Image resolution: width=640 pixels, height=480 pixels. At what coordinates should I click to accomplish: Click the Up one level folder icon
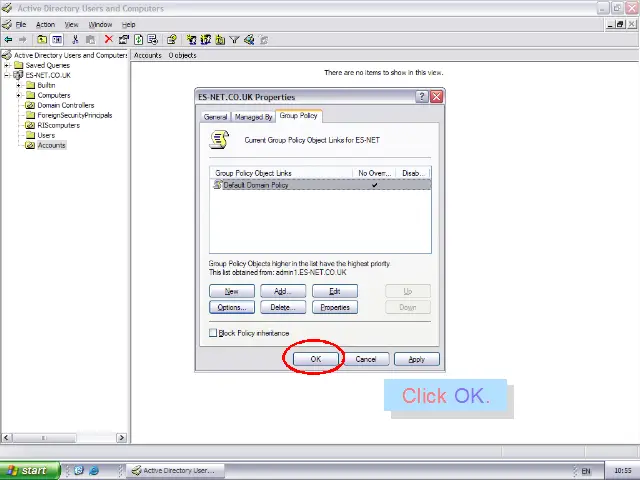click(42, 40)
